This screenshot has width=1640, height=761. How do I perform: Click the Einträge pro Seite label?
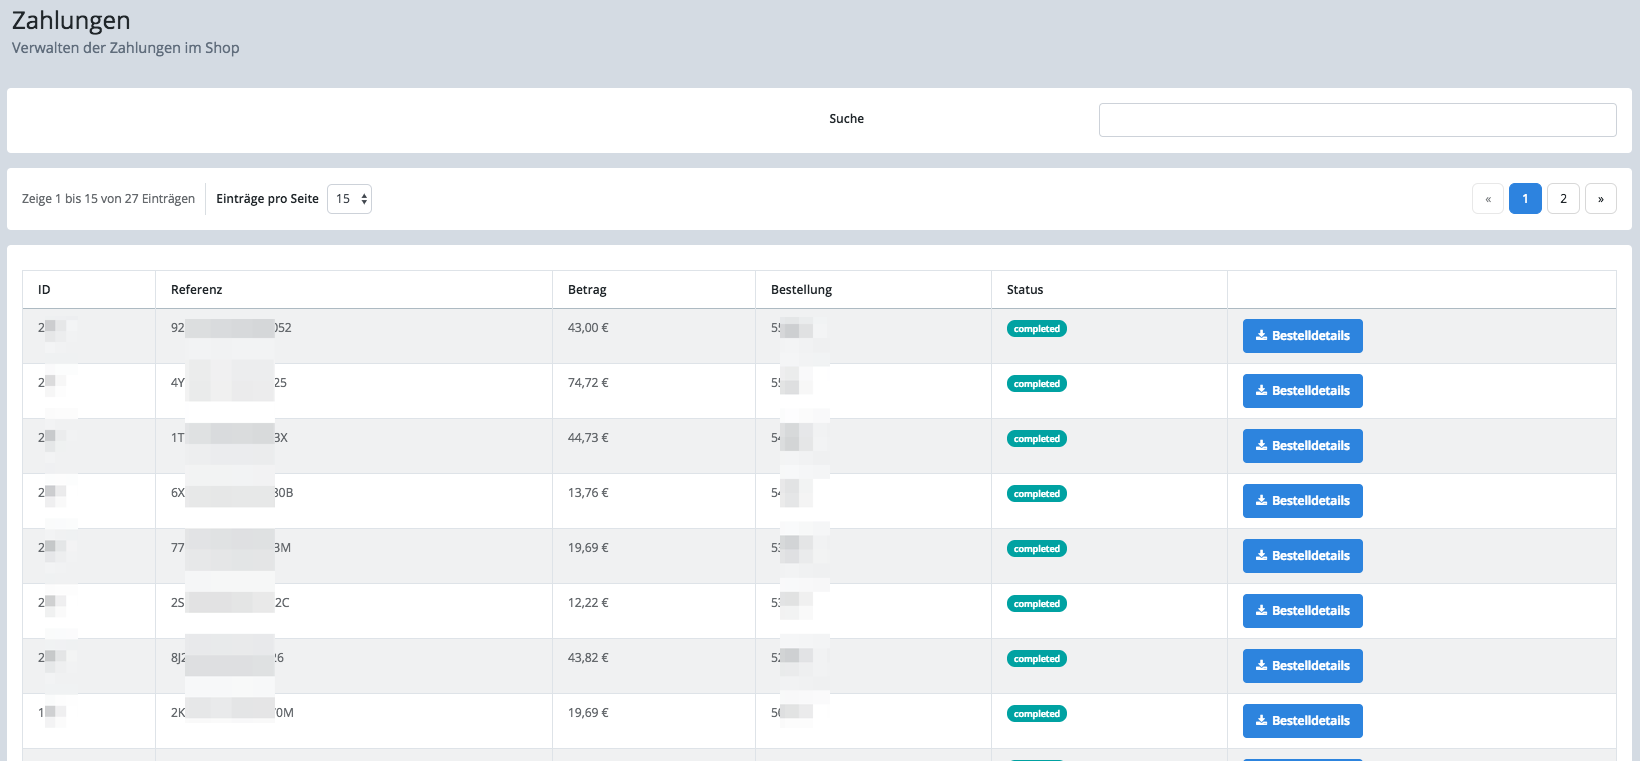(x=267, y=199)
